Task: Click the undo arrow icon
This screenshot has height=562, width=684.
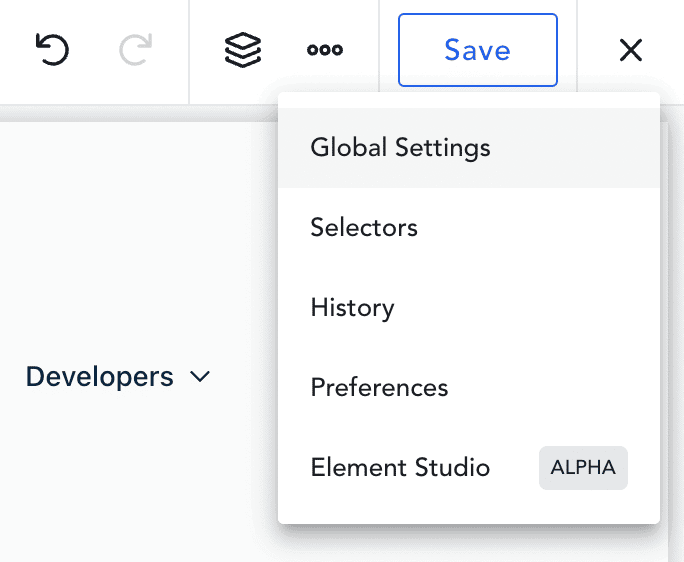Action: click(52, 50)
